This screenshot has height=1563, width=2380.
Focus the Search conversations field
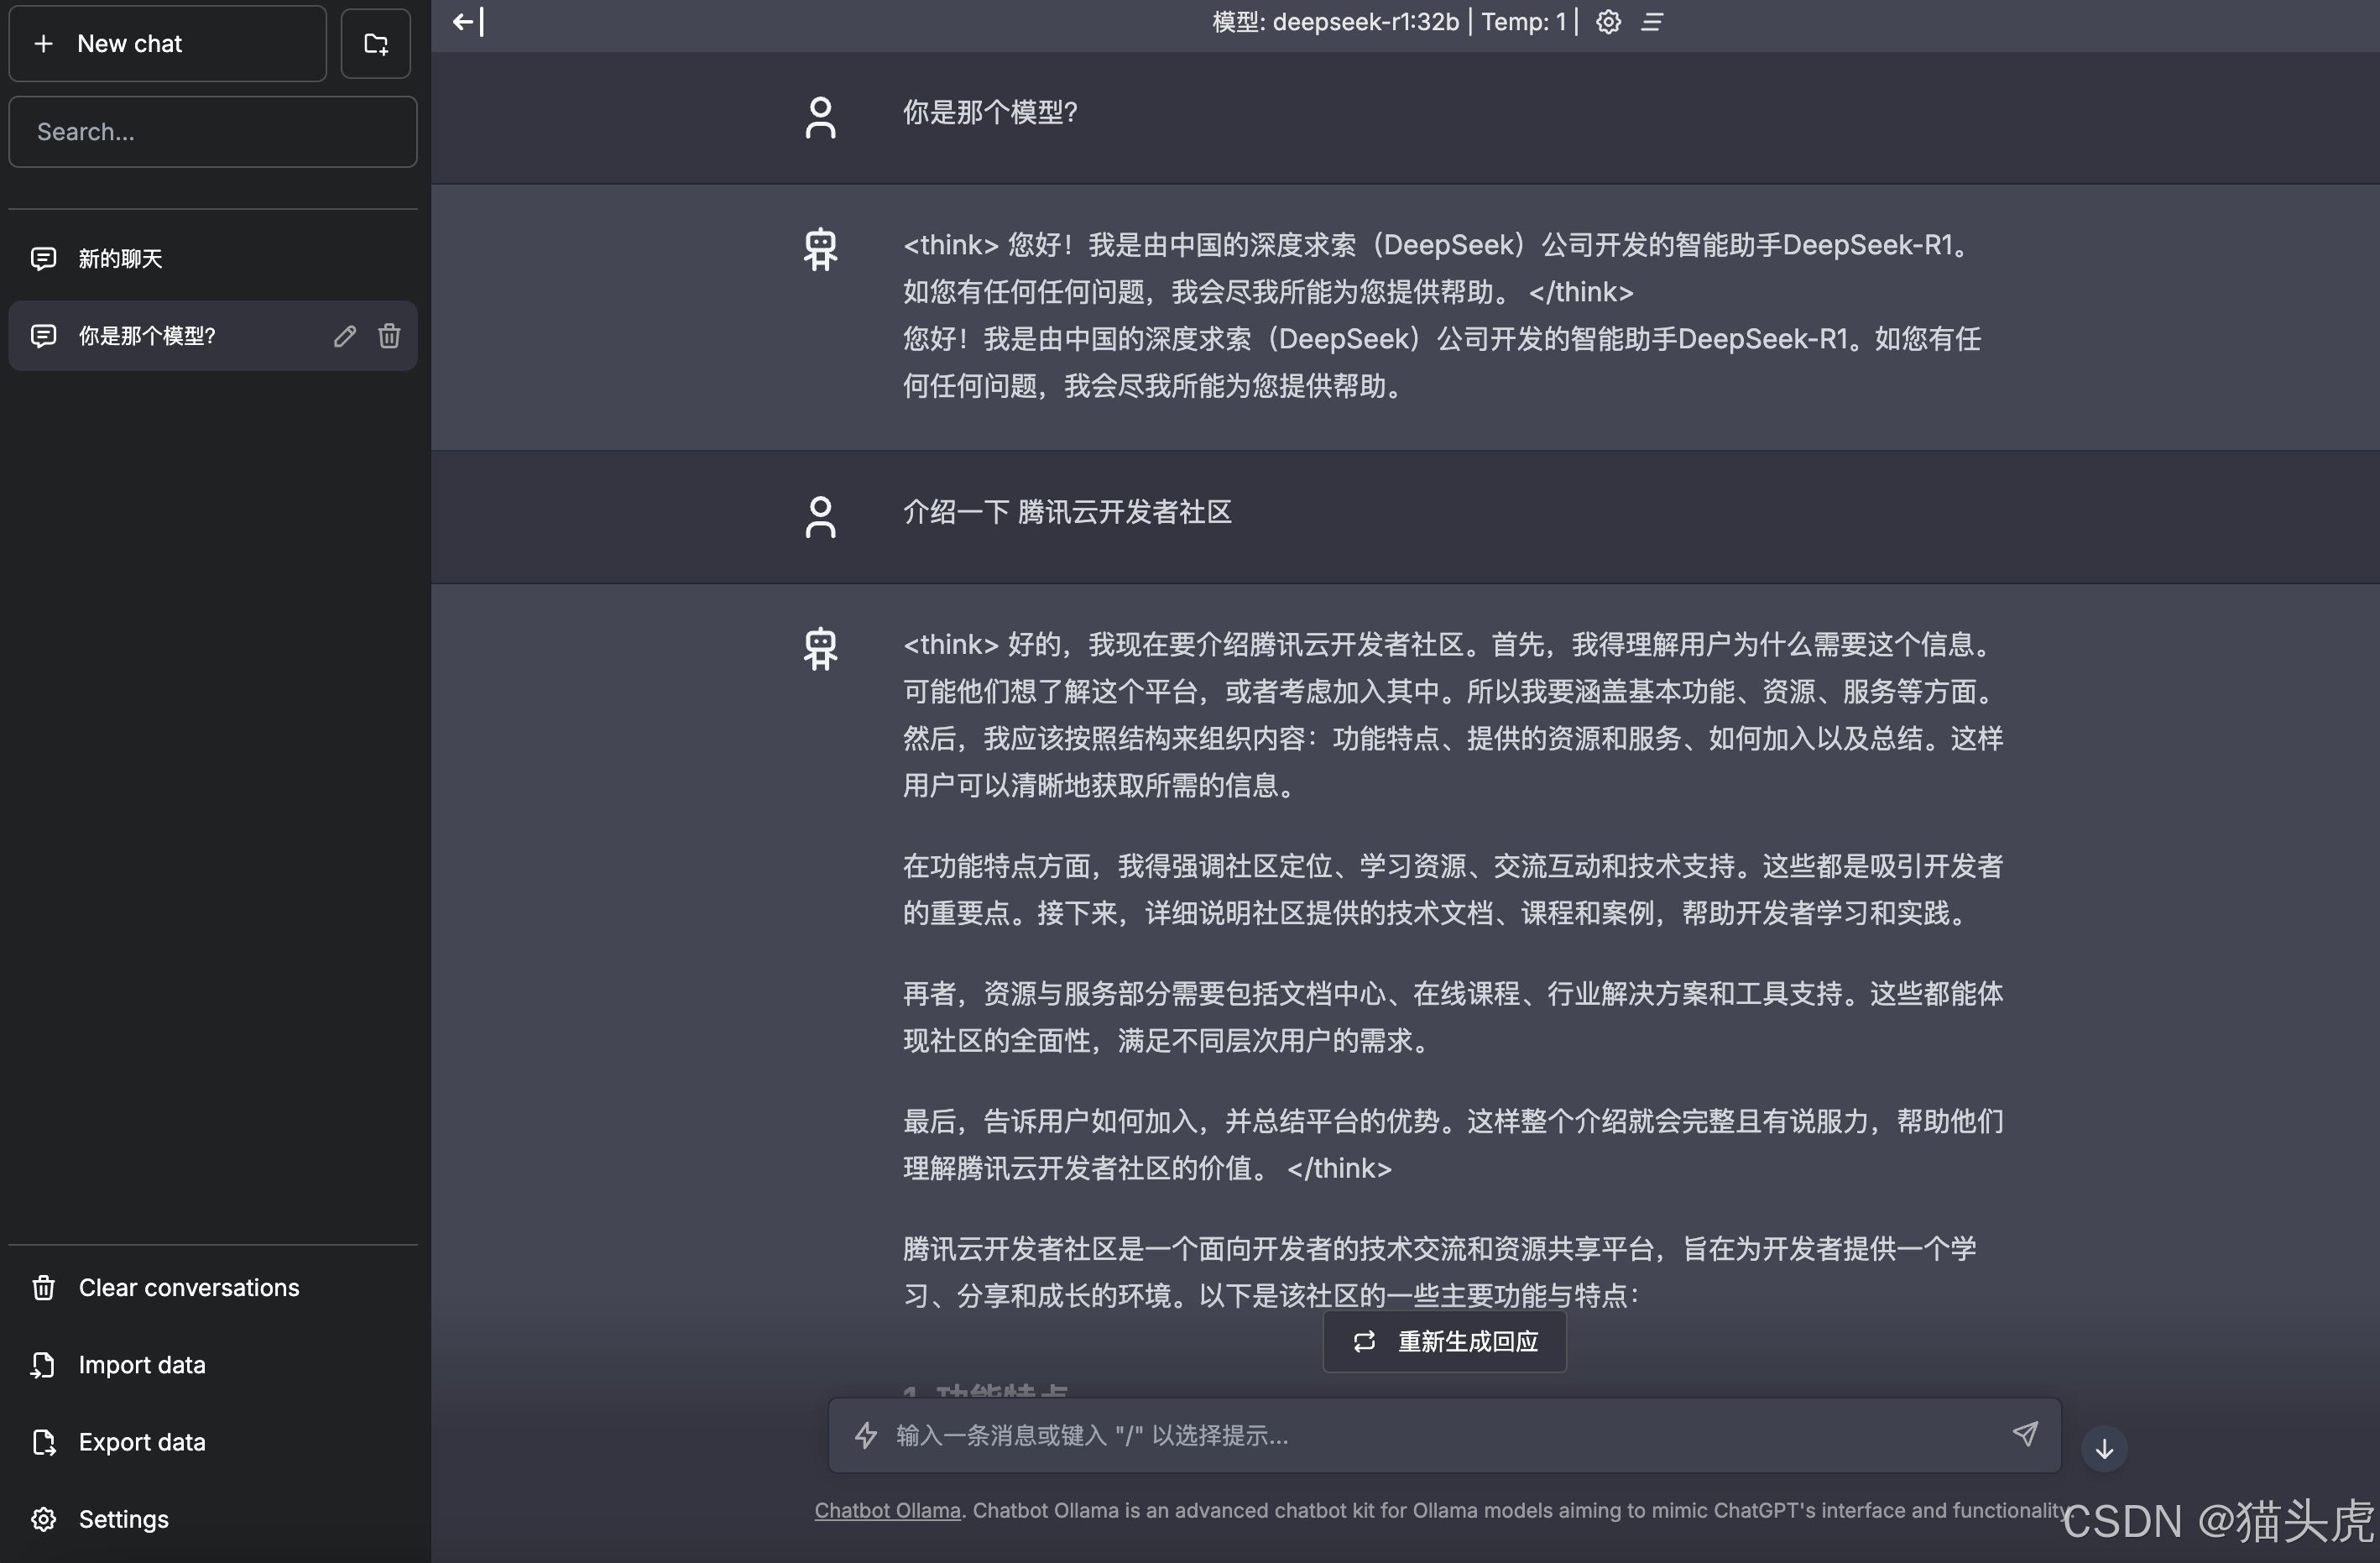pos(212,132)
